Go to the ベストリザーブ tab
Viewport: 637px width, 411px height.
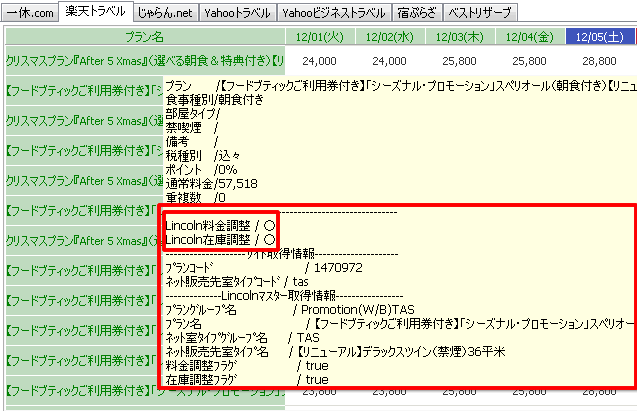pyautogui.click(x=478, y=13)
